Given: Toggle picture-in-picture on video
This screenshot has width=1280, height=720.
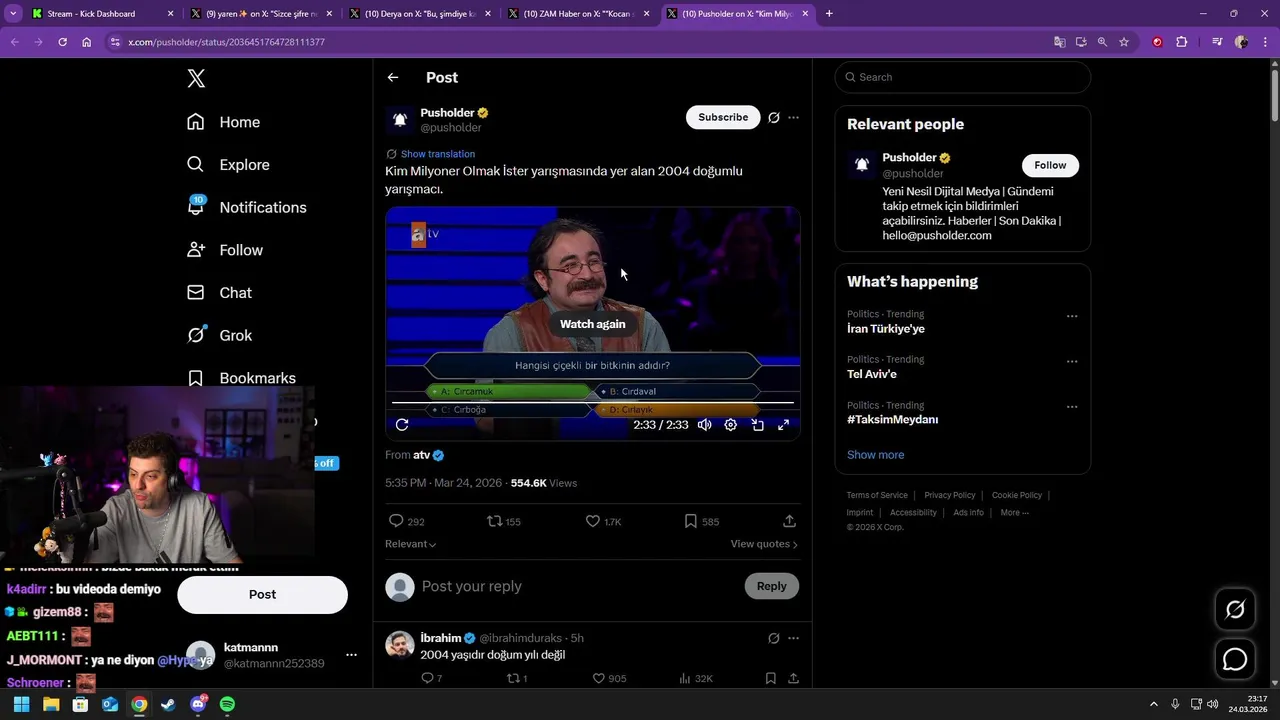Looking at the screenshot, I should click(x=758, y=425).
